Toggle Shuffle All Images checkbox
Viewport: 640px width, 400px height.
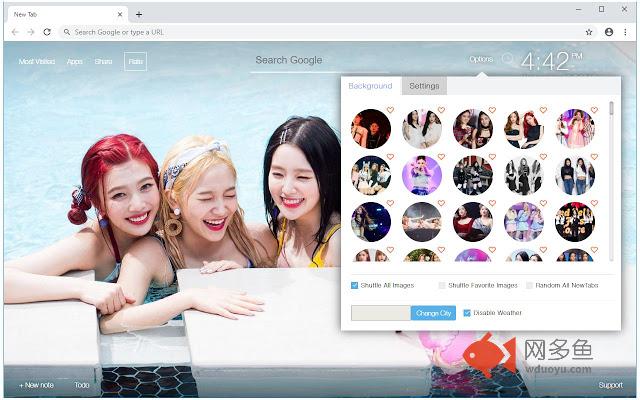pos(354,285)
